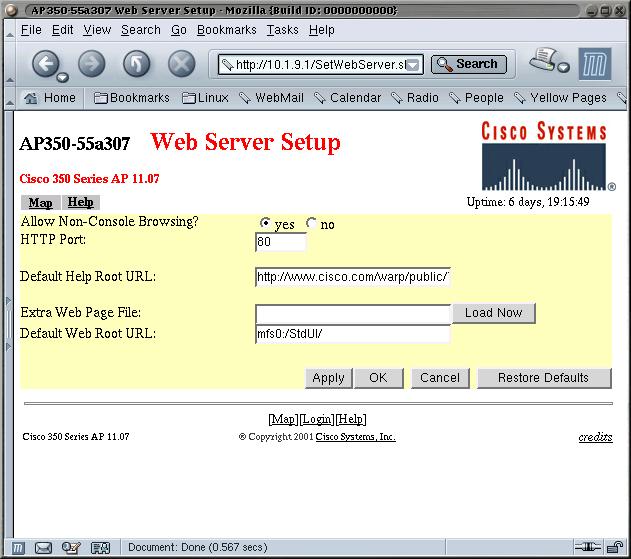Viewport: 631px width, 559px height.
Task: Open Composer from the status bar icon
Action: 71,547
